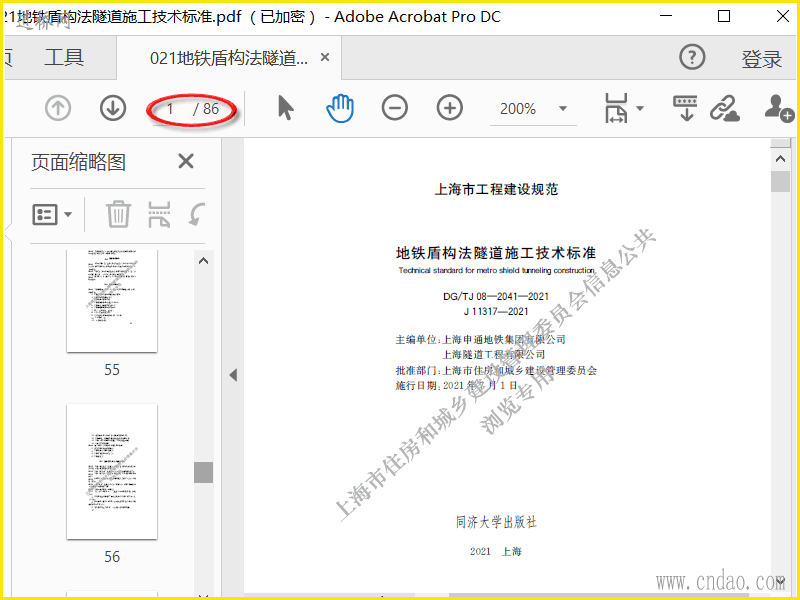Open the help question mark icon
Viewport: 800px width, 600px height.
(692, 57)
